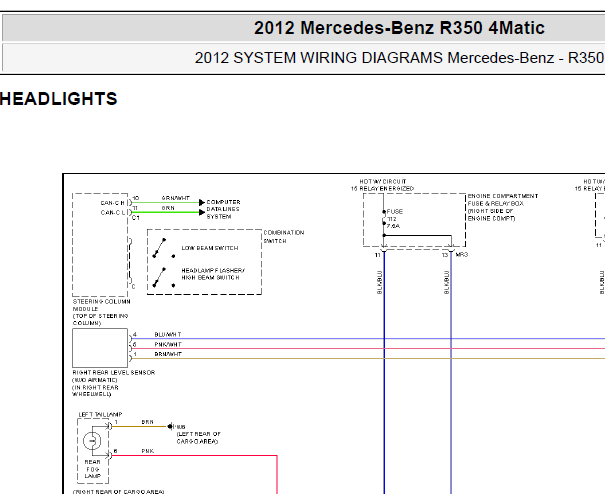
Task: Click the empty right rear level sensor box
Action: tap(100, 348)
